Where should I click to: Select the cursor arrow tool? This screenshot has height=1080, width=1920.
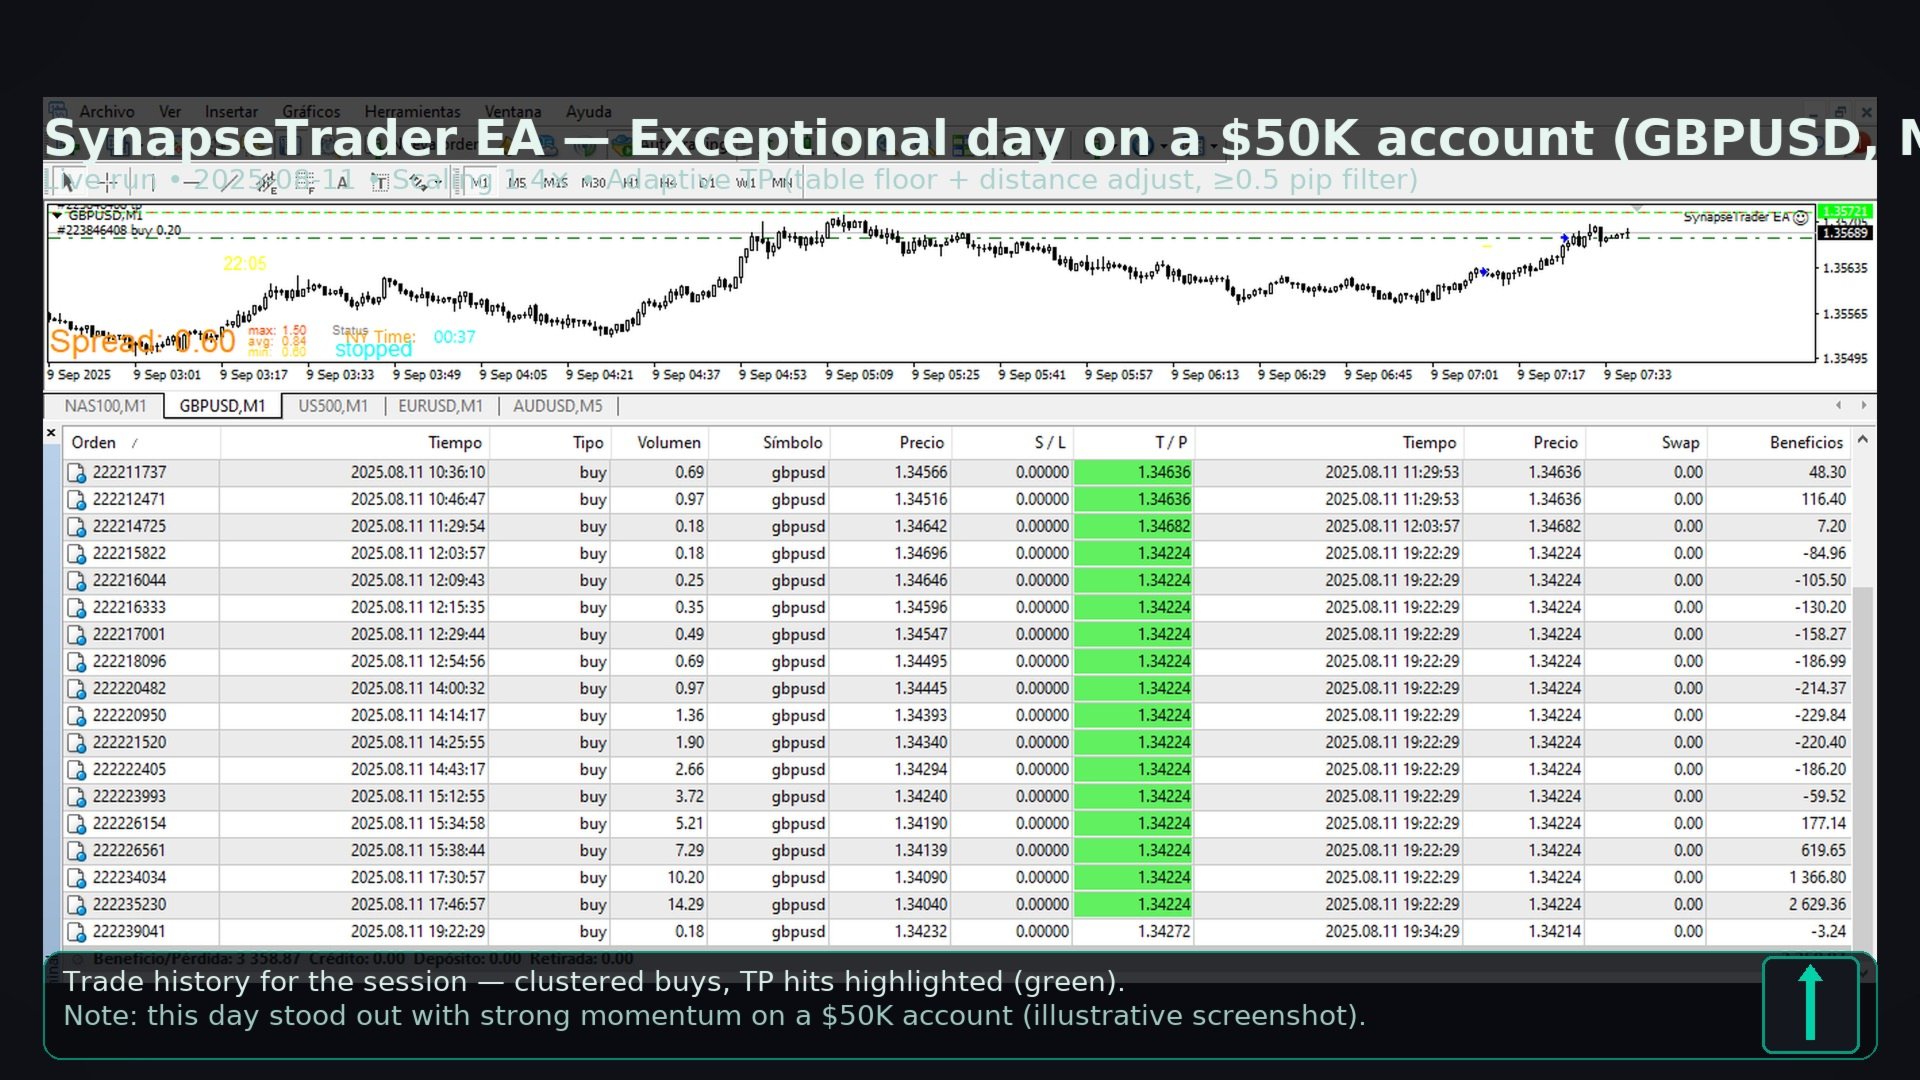(67, 182)
